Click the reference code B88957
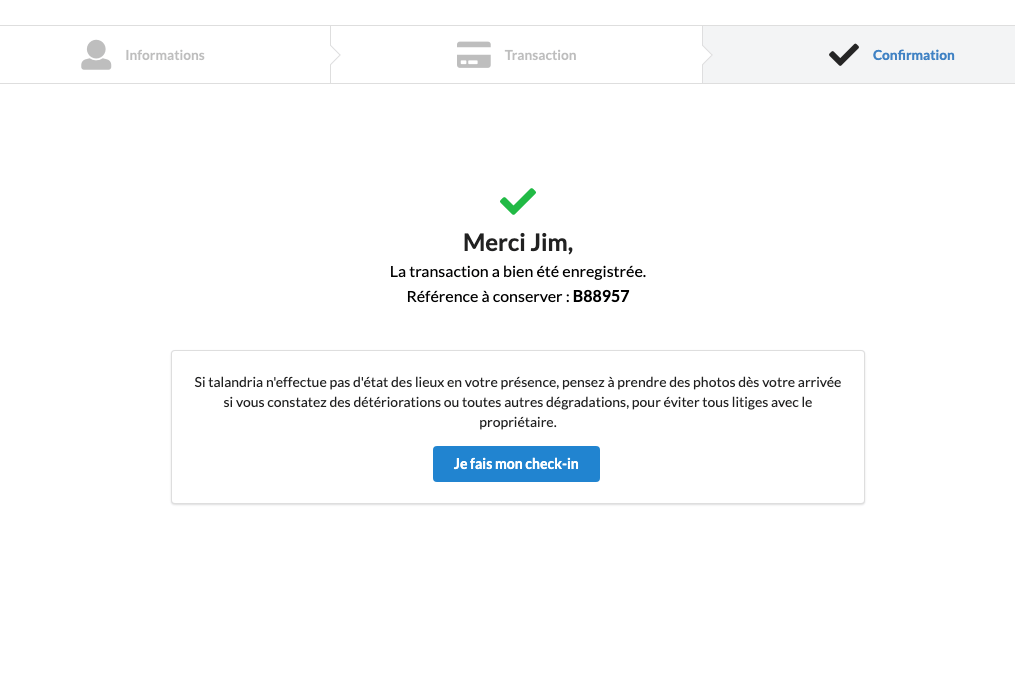This screenshot has width=1015, height=674. pos(601,297)
